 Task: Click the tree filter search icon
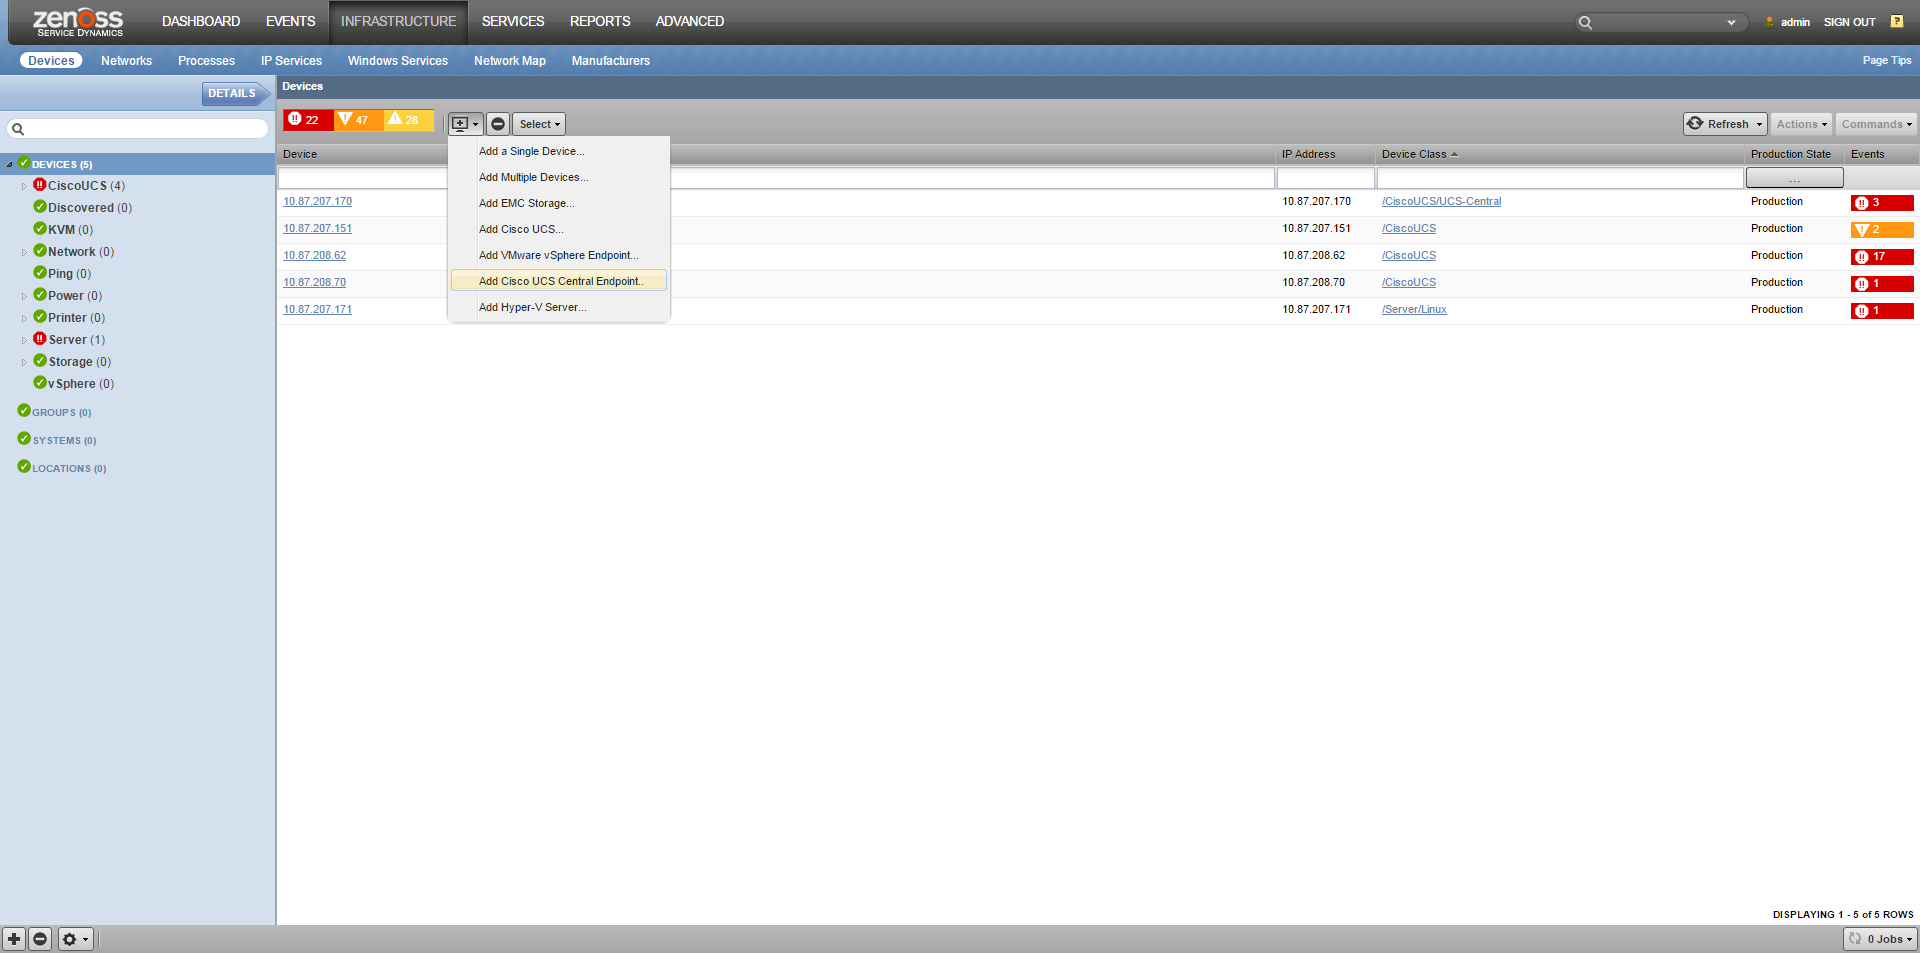(18, 129)
